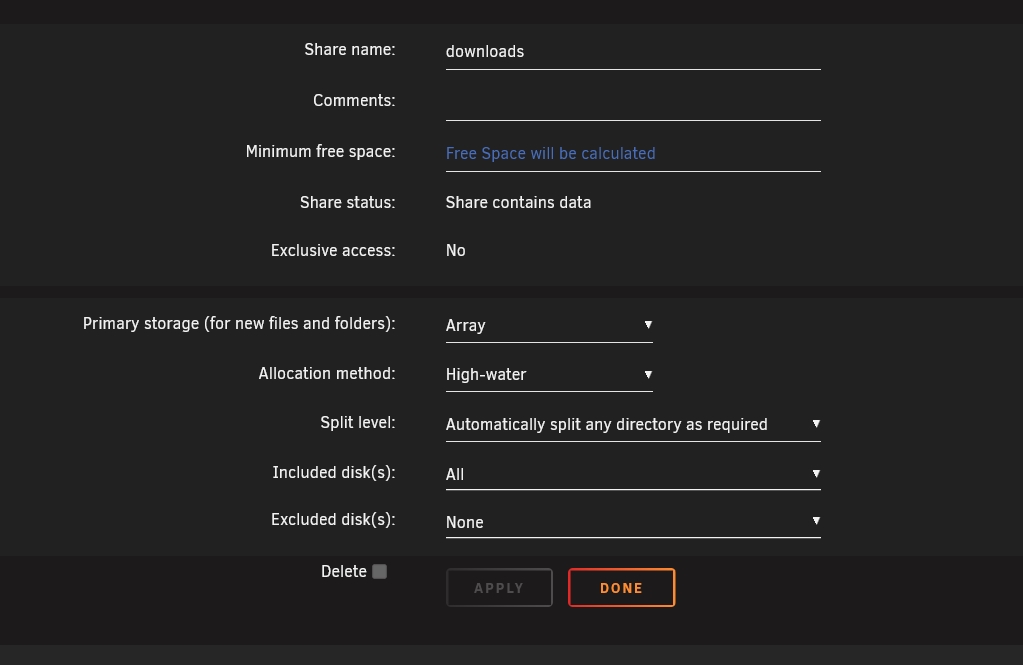This screenshot has height=665, width=1023.
Task: Click the "Split level:" label
Action: point(357,423)
